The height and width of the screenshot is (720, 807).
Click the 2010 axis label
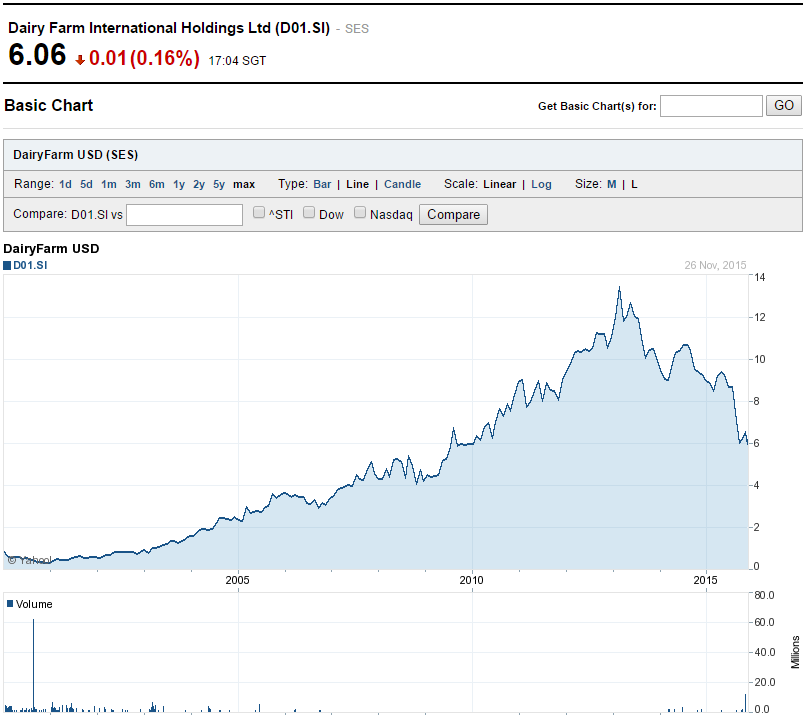(471, 580)
